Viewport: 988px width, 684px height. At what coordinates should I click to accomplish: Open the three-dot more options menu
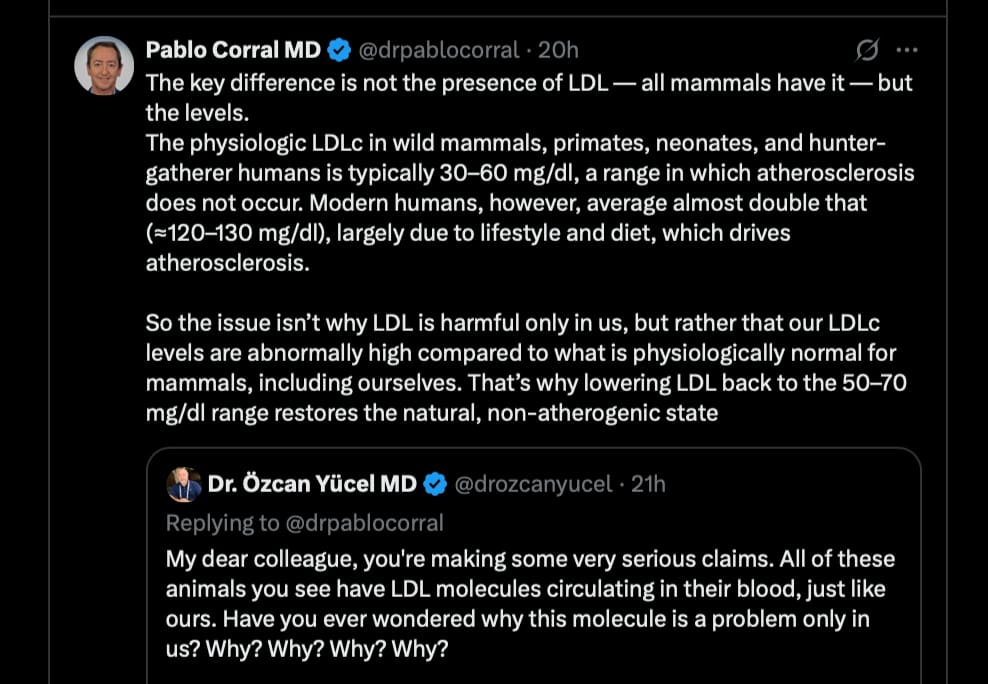point(906,50)
